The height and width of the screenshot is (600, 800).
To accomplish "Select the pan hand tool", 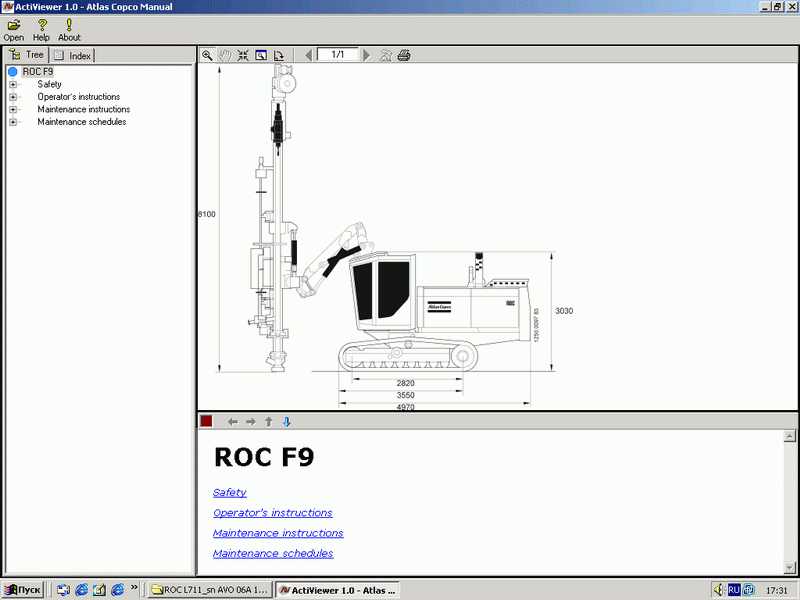I will [225, 56].
